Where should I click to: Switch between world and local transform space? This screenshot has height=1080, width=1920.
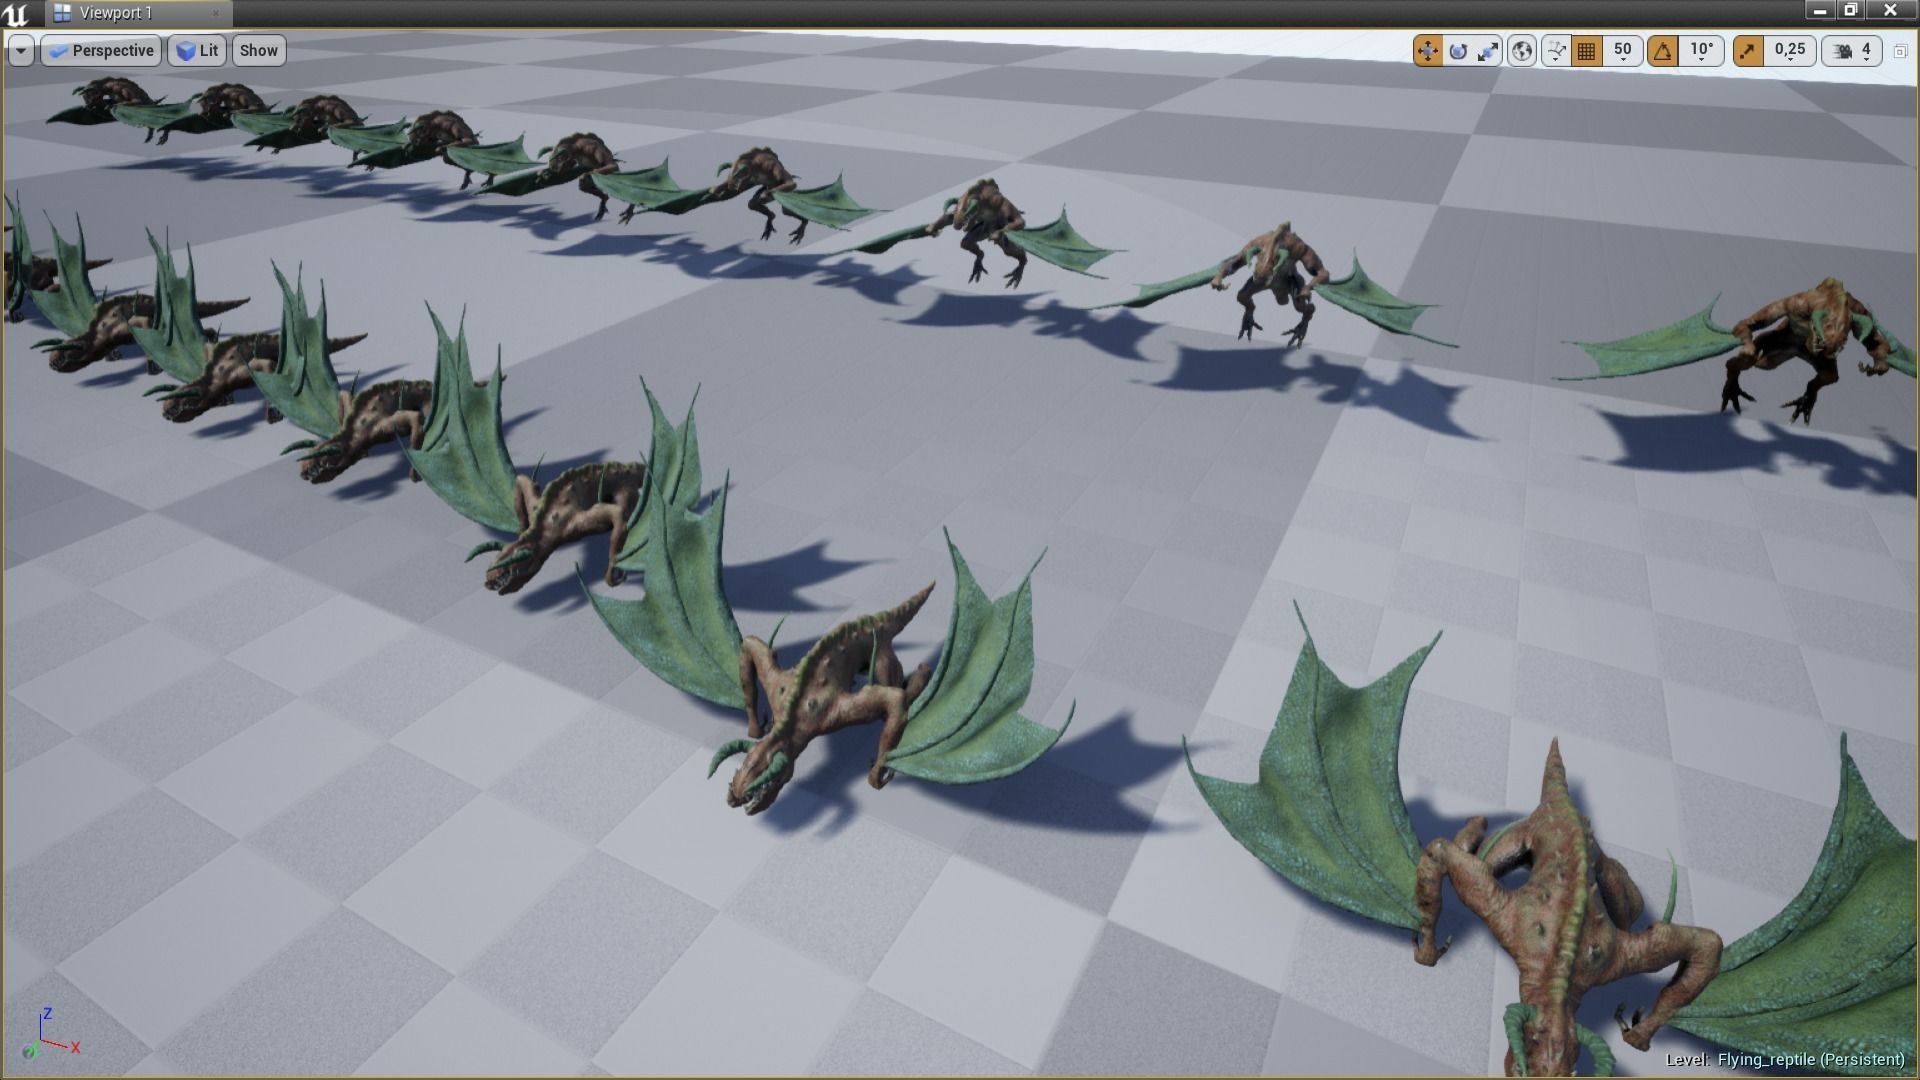1522,51
